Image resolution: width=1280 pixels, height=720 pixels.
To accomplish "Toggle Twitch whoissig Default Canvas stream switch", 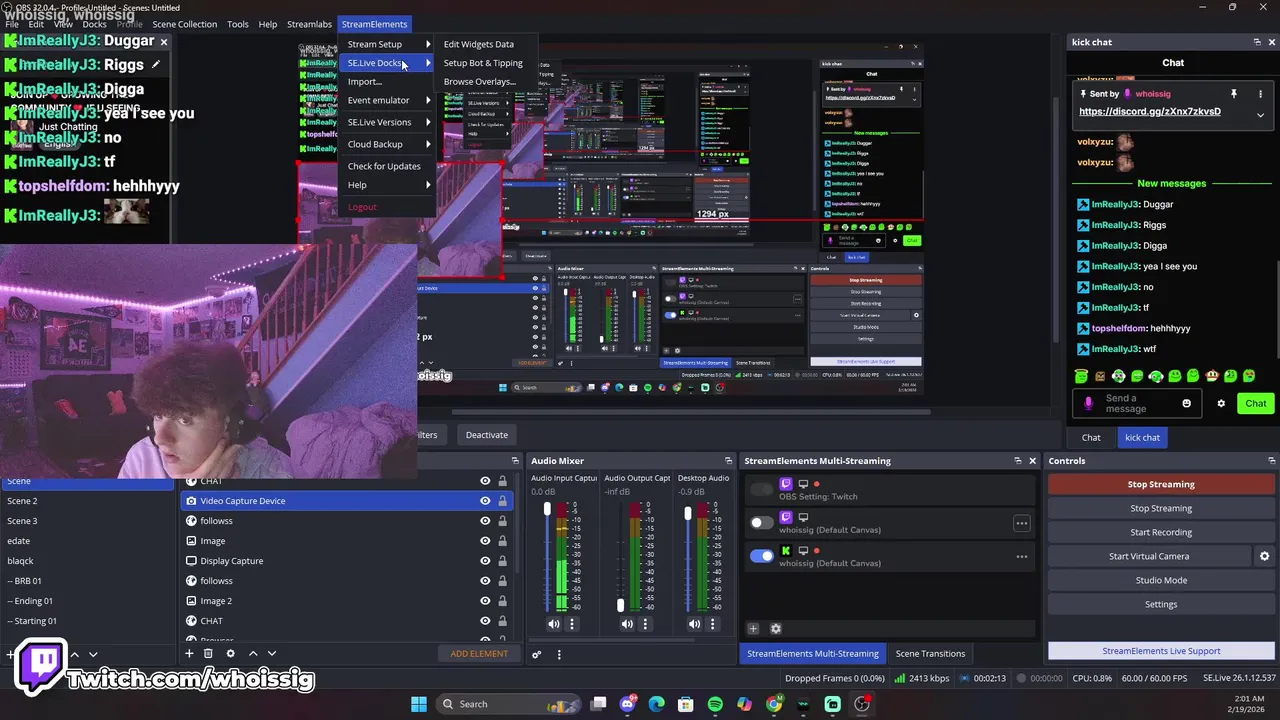I will pos(762,522).
